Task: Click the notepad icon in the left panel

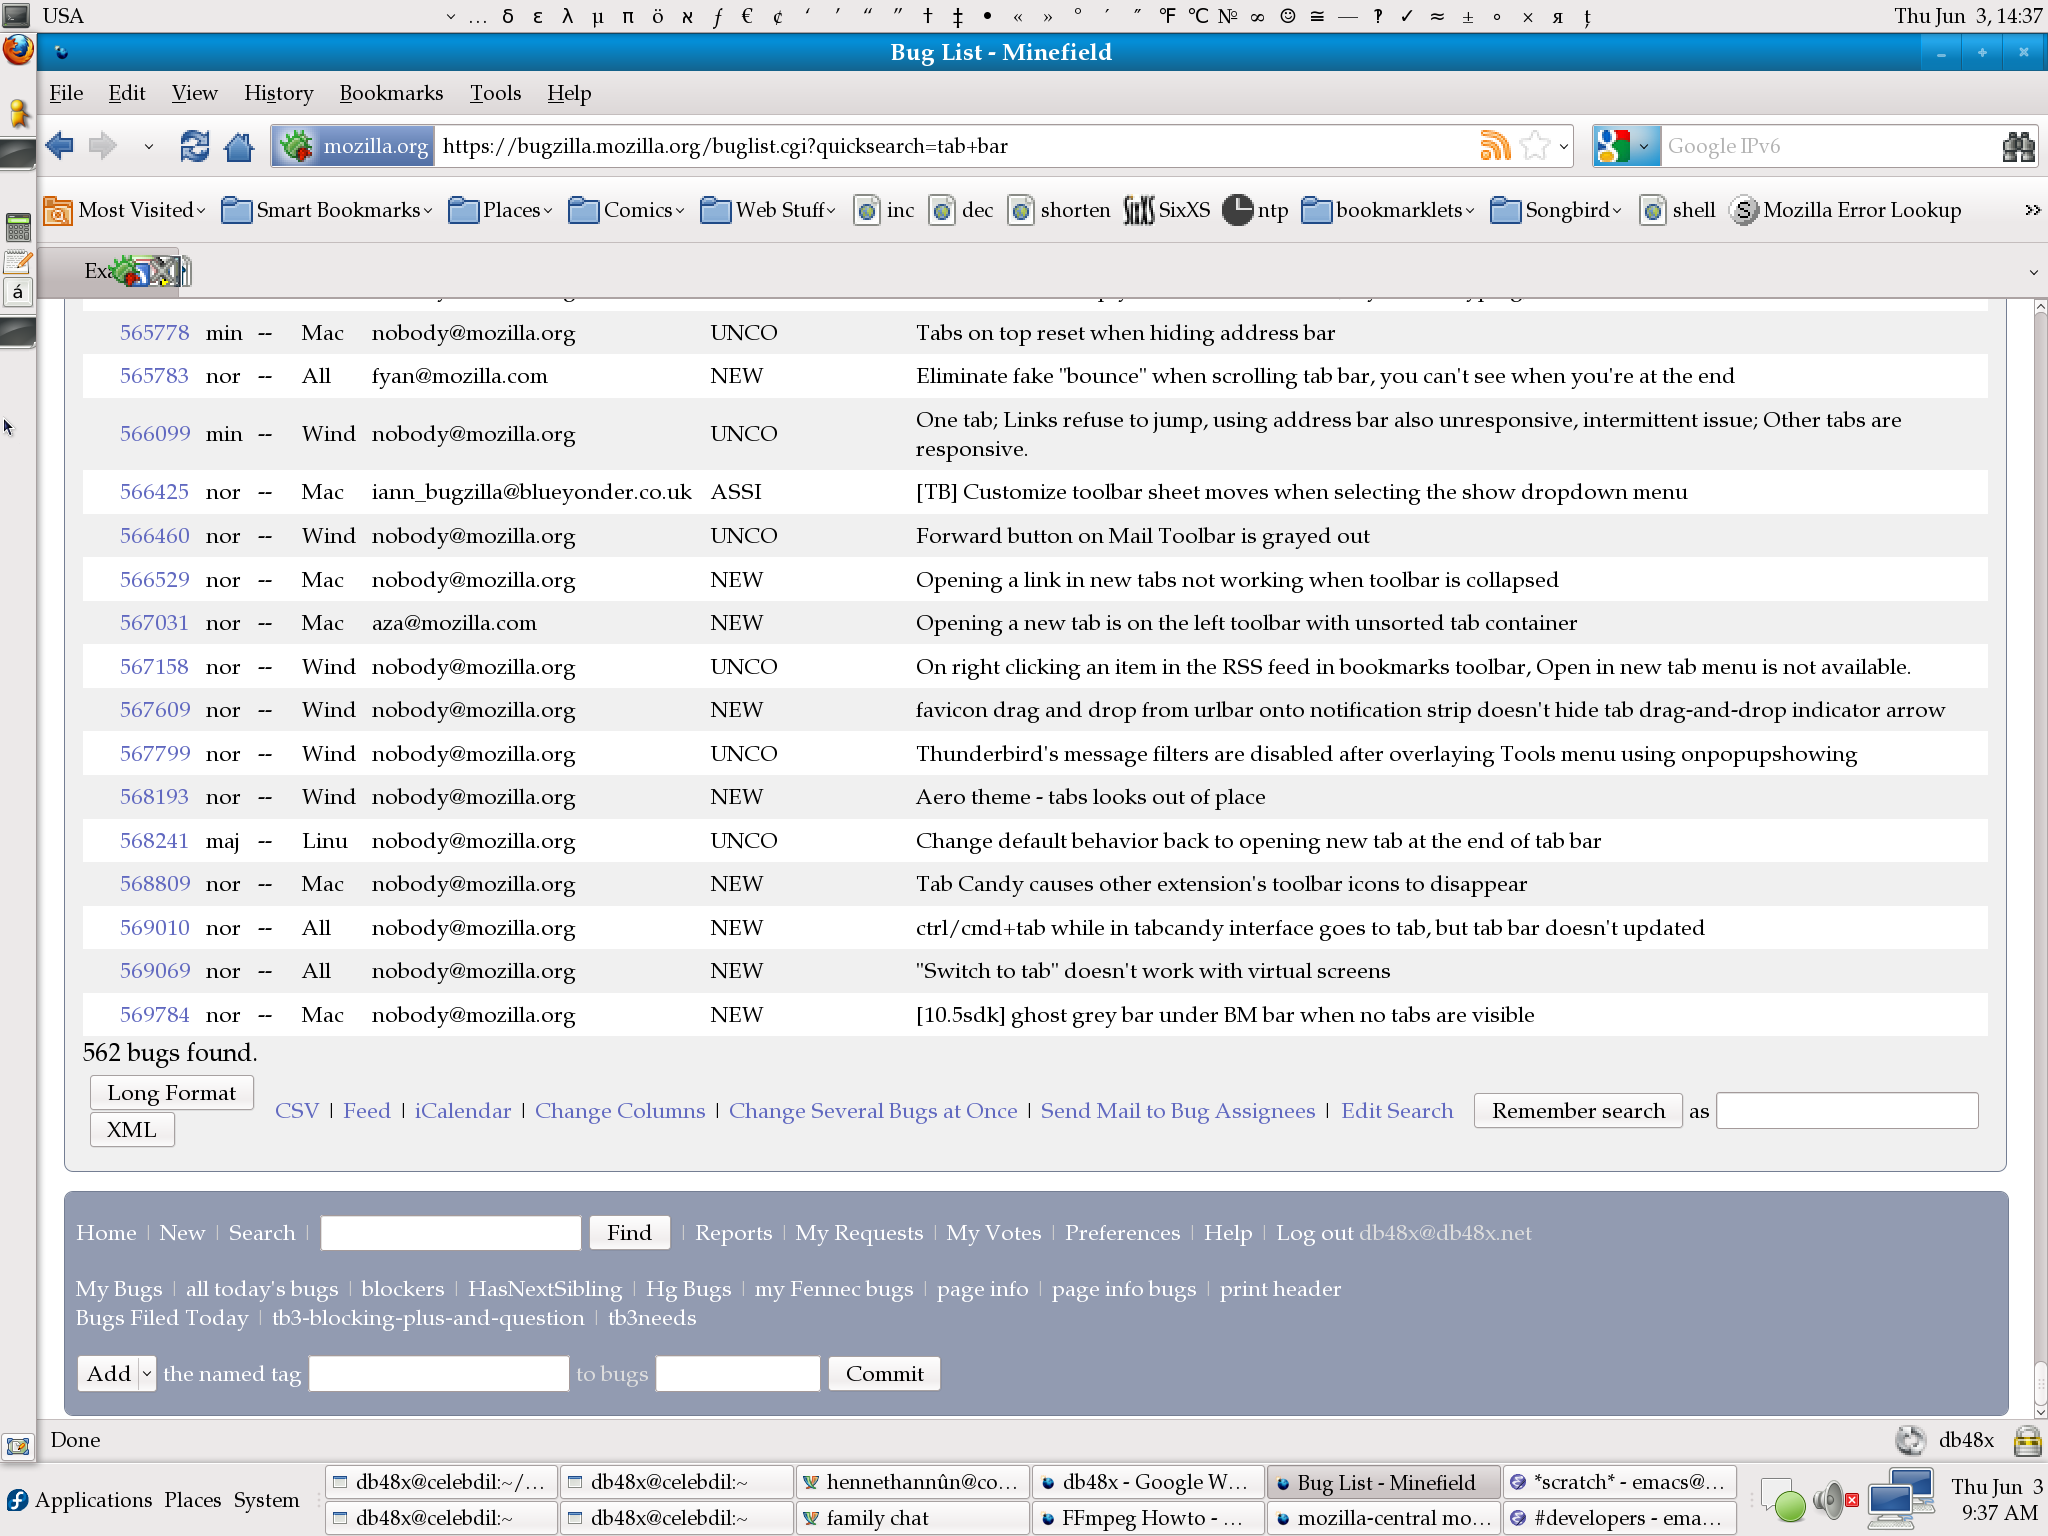Action: (18, 262)
